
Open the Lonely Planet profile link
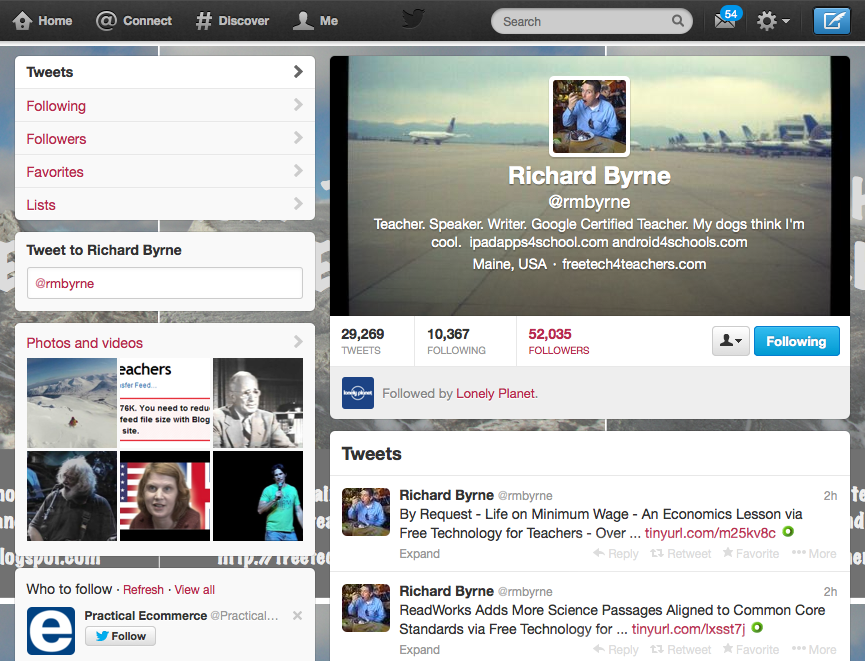click(495, 393)
